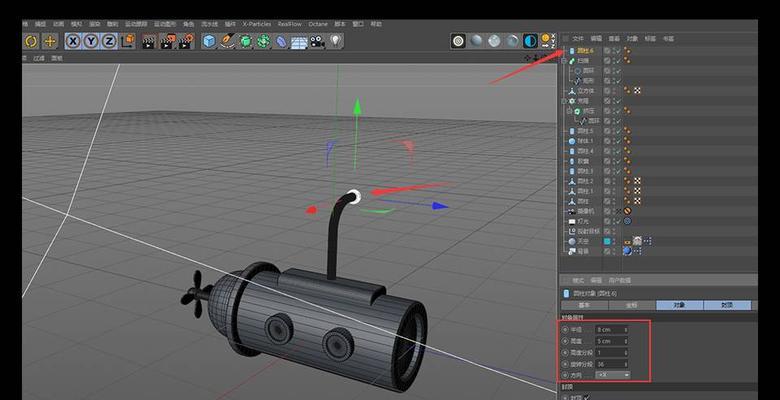Open the 模式 menu in attribute manager
The height and width of the screenshot is (400, 780).
point(578,281)
